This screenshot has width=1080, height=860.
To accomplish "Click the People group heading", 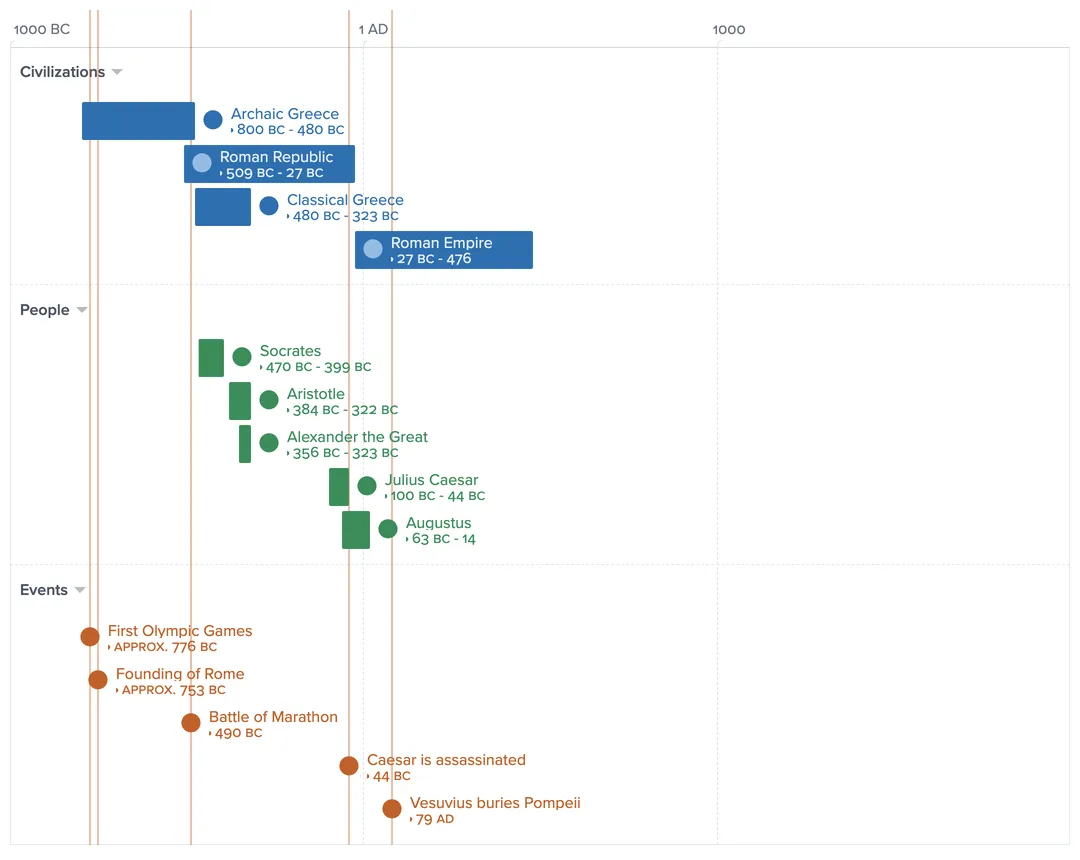I will (45, 310).
